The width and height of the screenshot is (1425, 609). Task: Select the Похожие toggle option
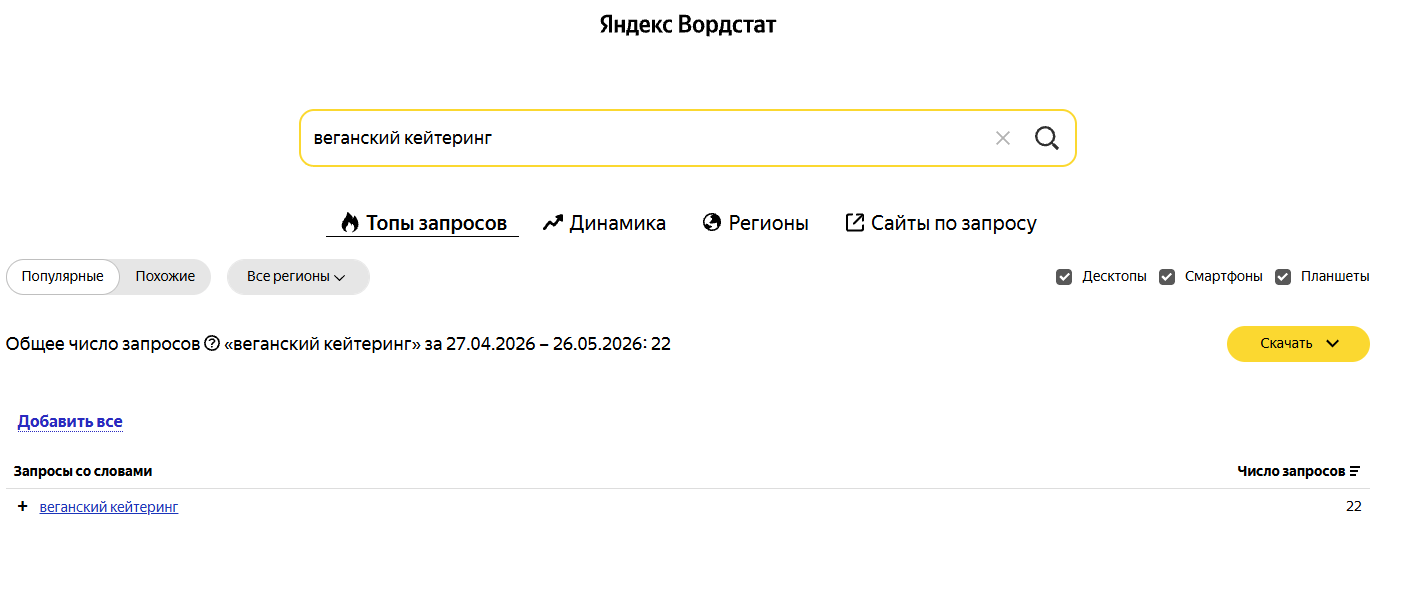point(165,277)
